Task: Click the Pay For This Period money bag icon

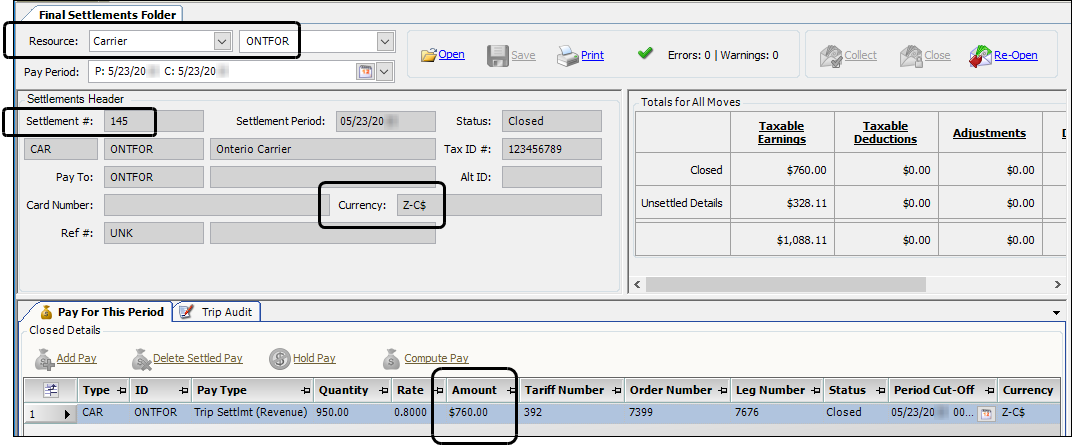Action: 46,312
